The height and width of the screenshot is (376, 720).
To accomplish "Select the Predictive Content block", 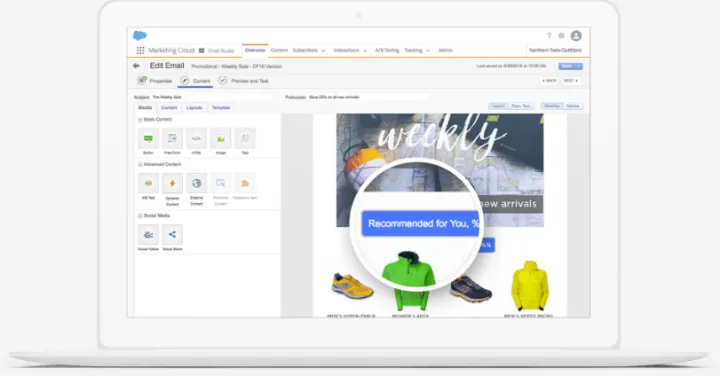I will pos(221,184).
